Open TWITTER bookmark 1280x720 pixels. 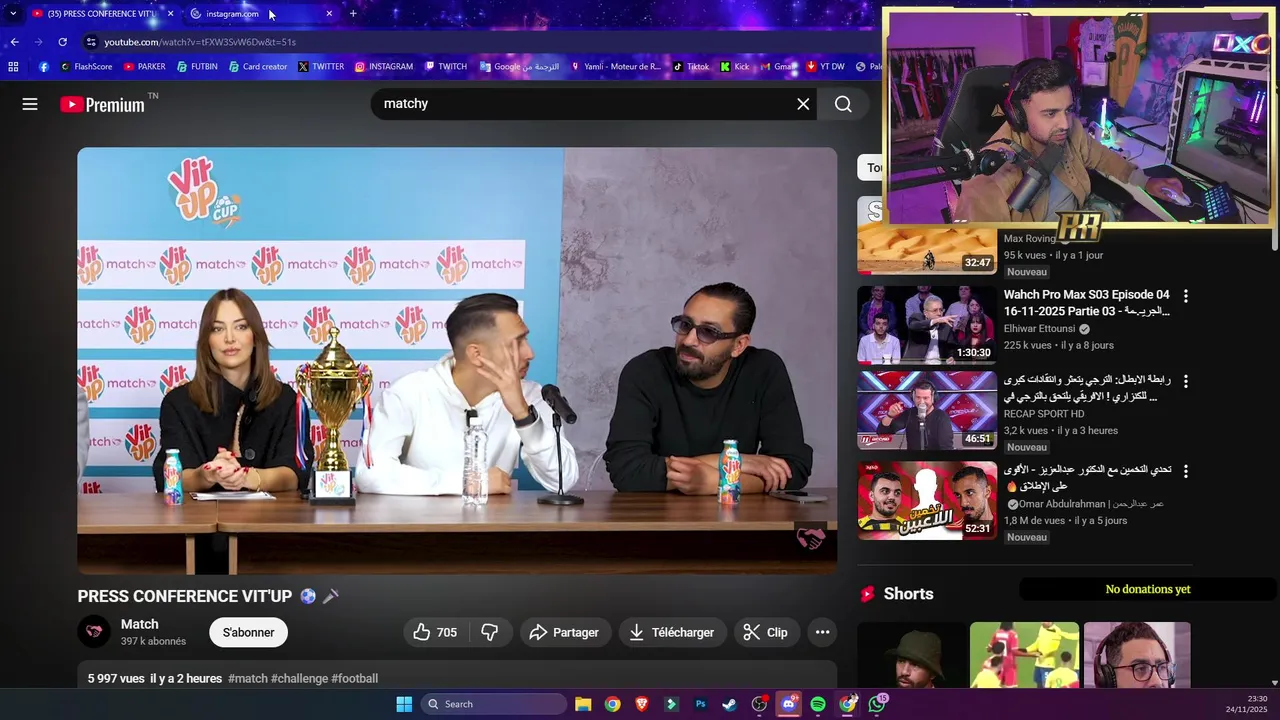click(x=321, y=67)
